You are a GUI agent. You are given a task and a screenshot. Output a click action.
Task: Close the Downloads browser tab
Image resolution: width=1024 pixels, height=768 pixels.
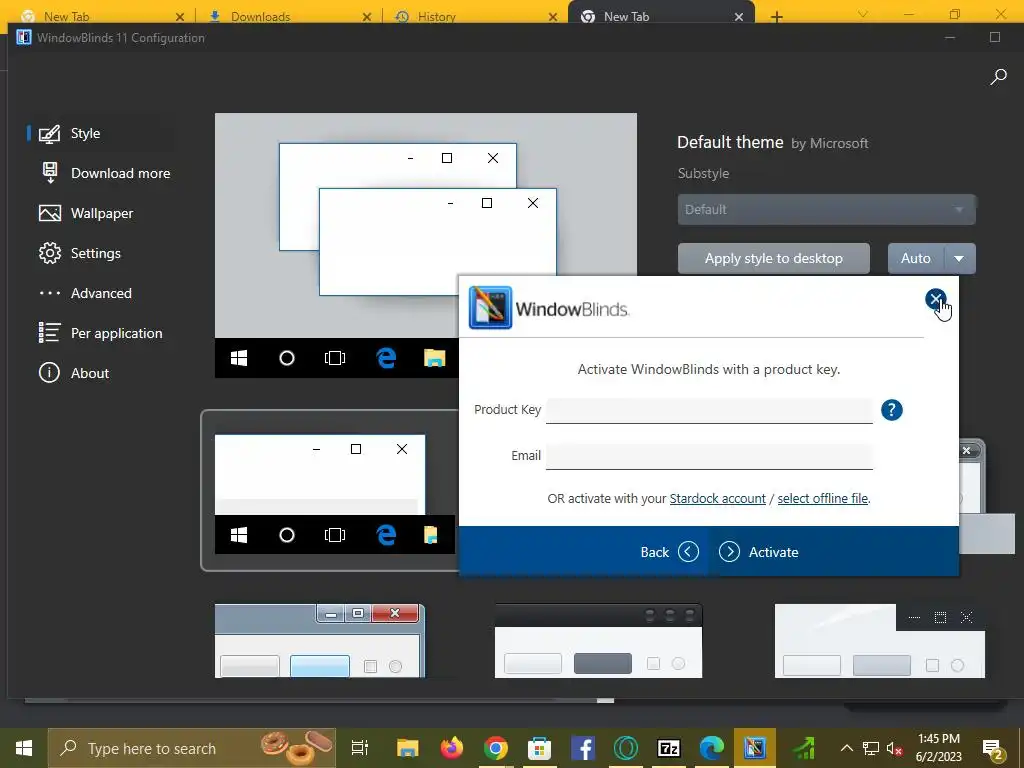367,17
